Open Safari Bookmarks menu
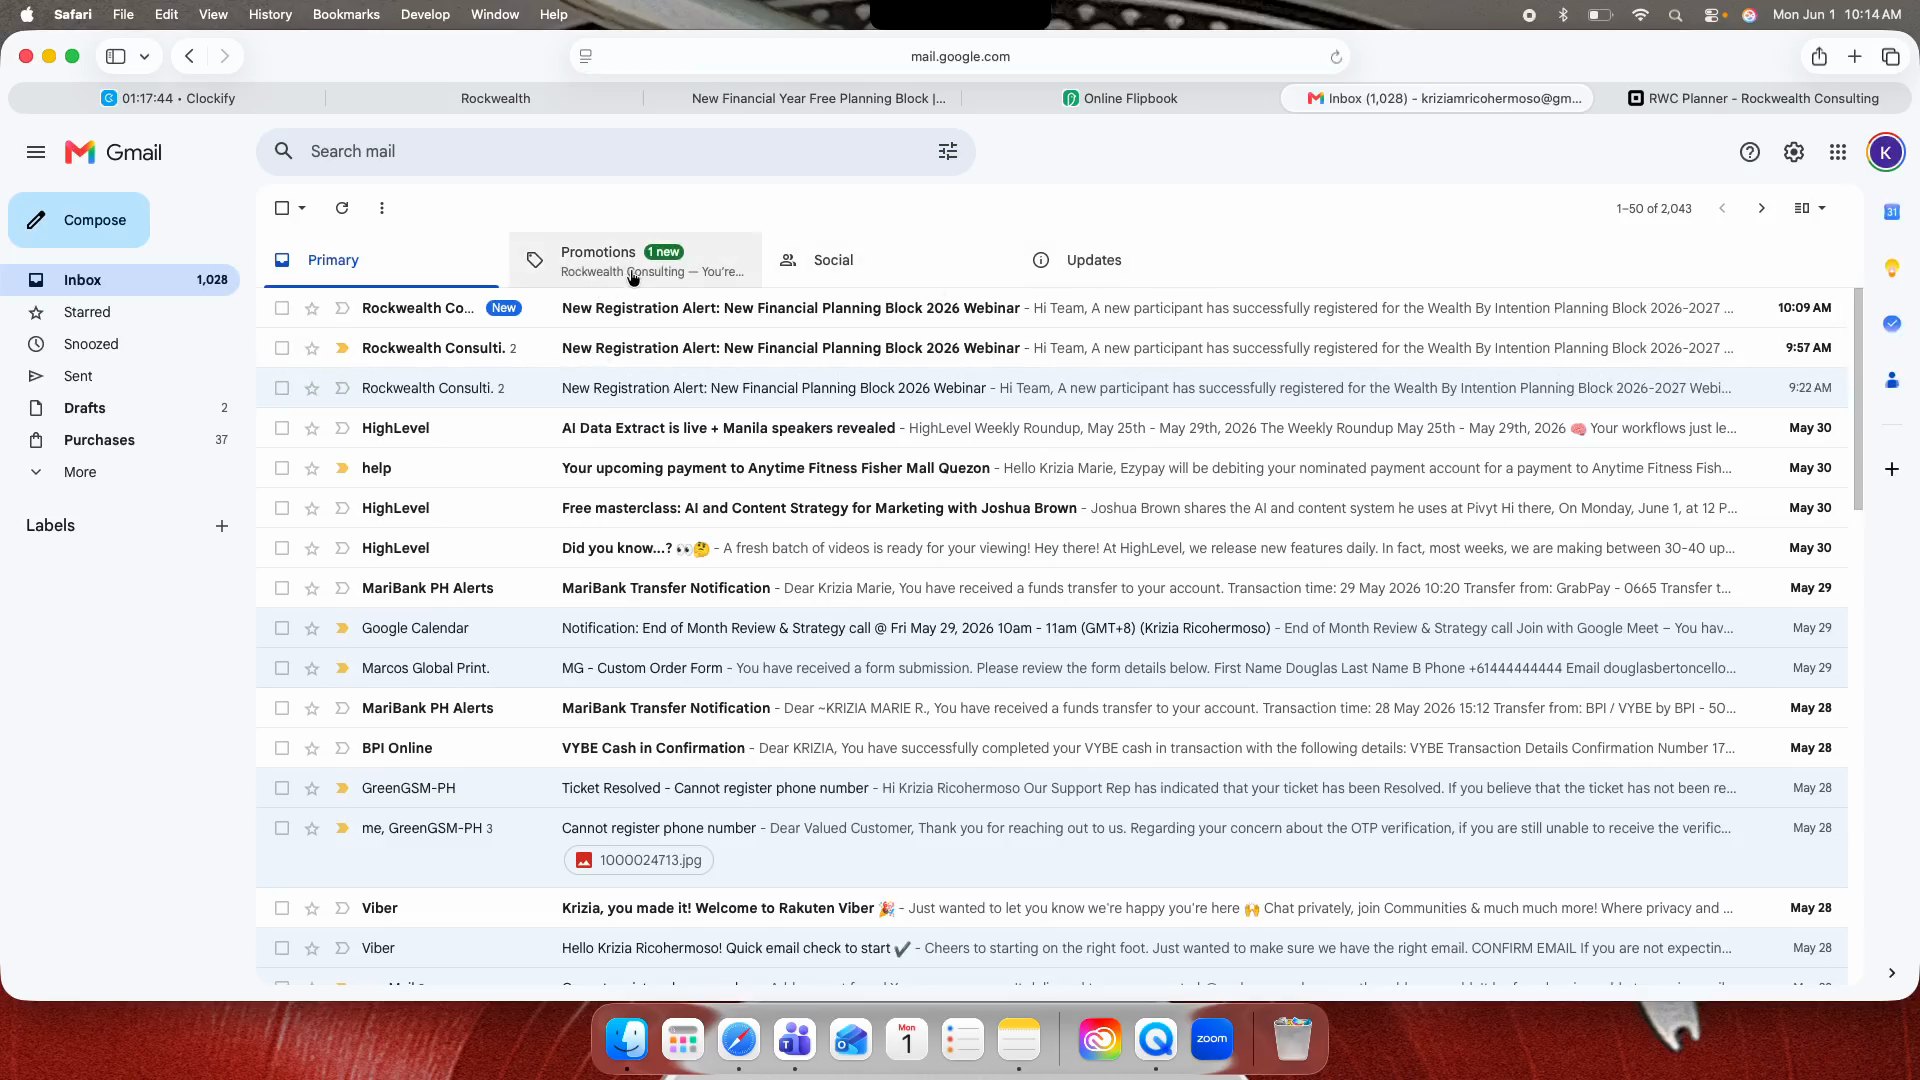Screen dimensions: 1920x1080 pyautogui.click(x=346, y=14)
